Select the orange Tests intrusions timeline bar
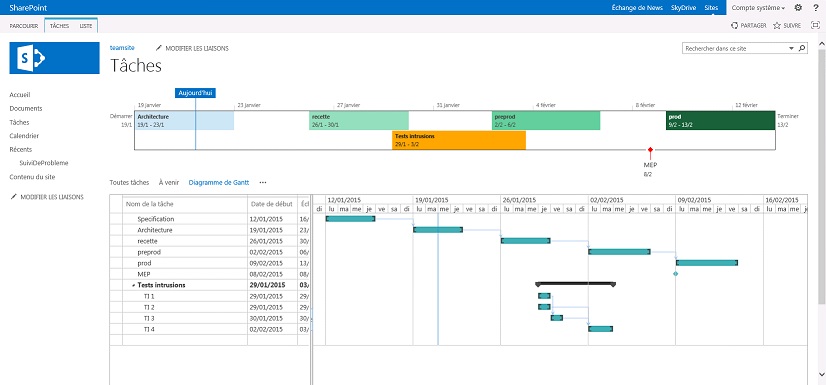826x385 pixels. coord(459,140)
